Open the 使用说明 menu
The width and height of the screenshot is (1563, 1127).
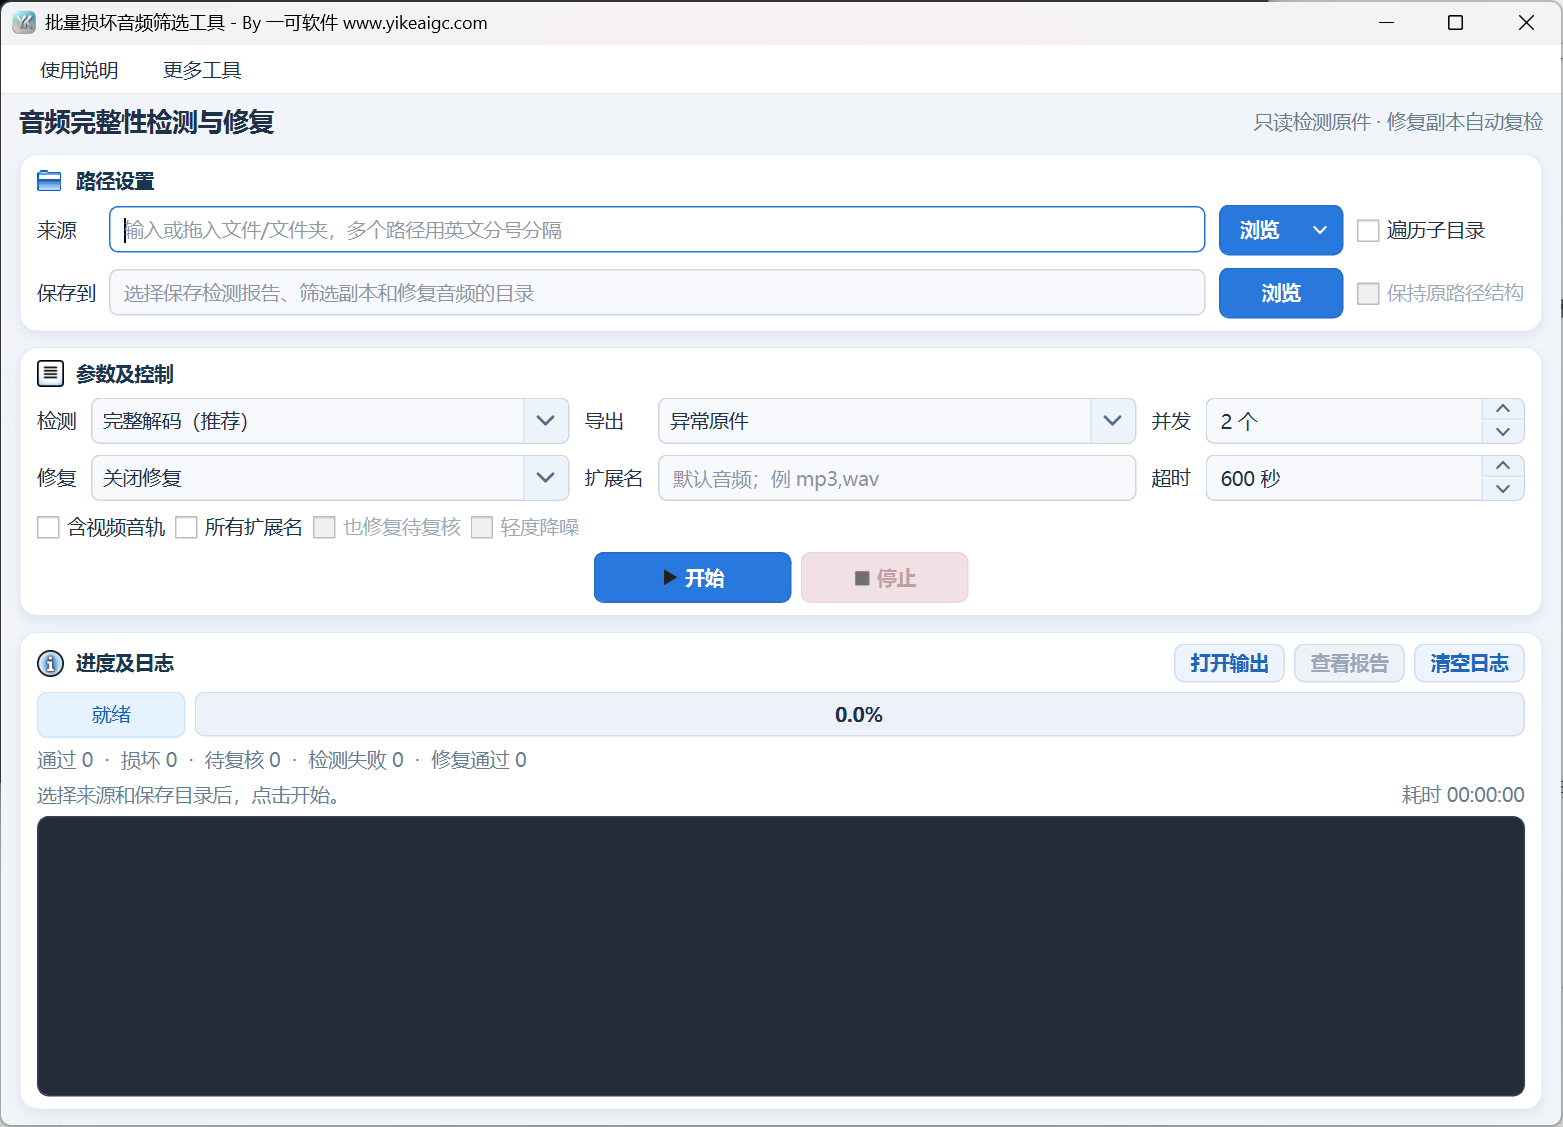click(79, 70)
